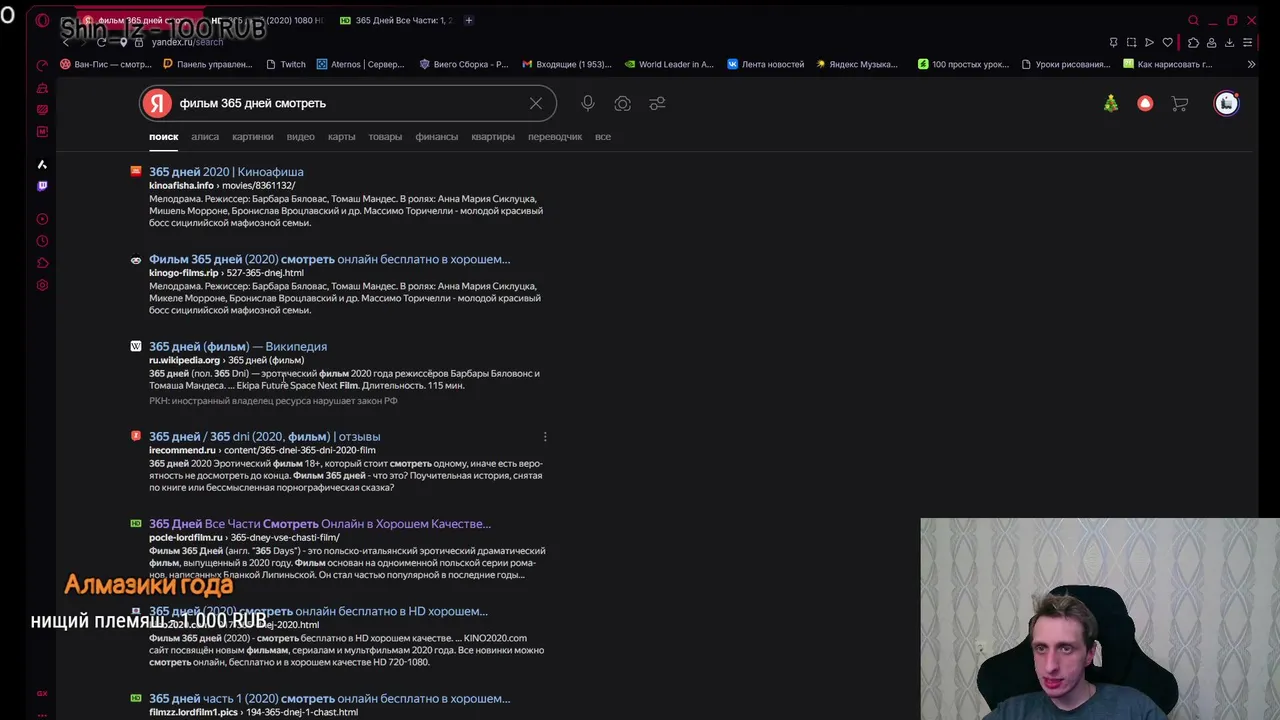The image size is (1280, 720).
Task: Open the Twitch panel in the sidebar
Action: tap(42, 186)
